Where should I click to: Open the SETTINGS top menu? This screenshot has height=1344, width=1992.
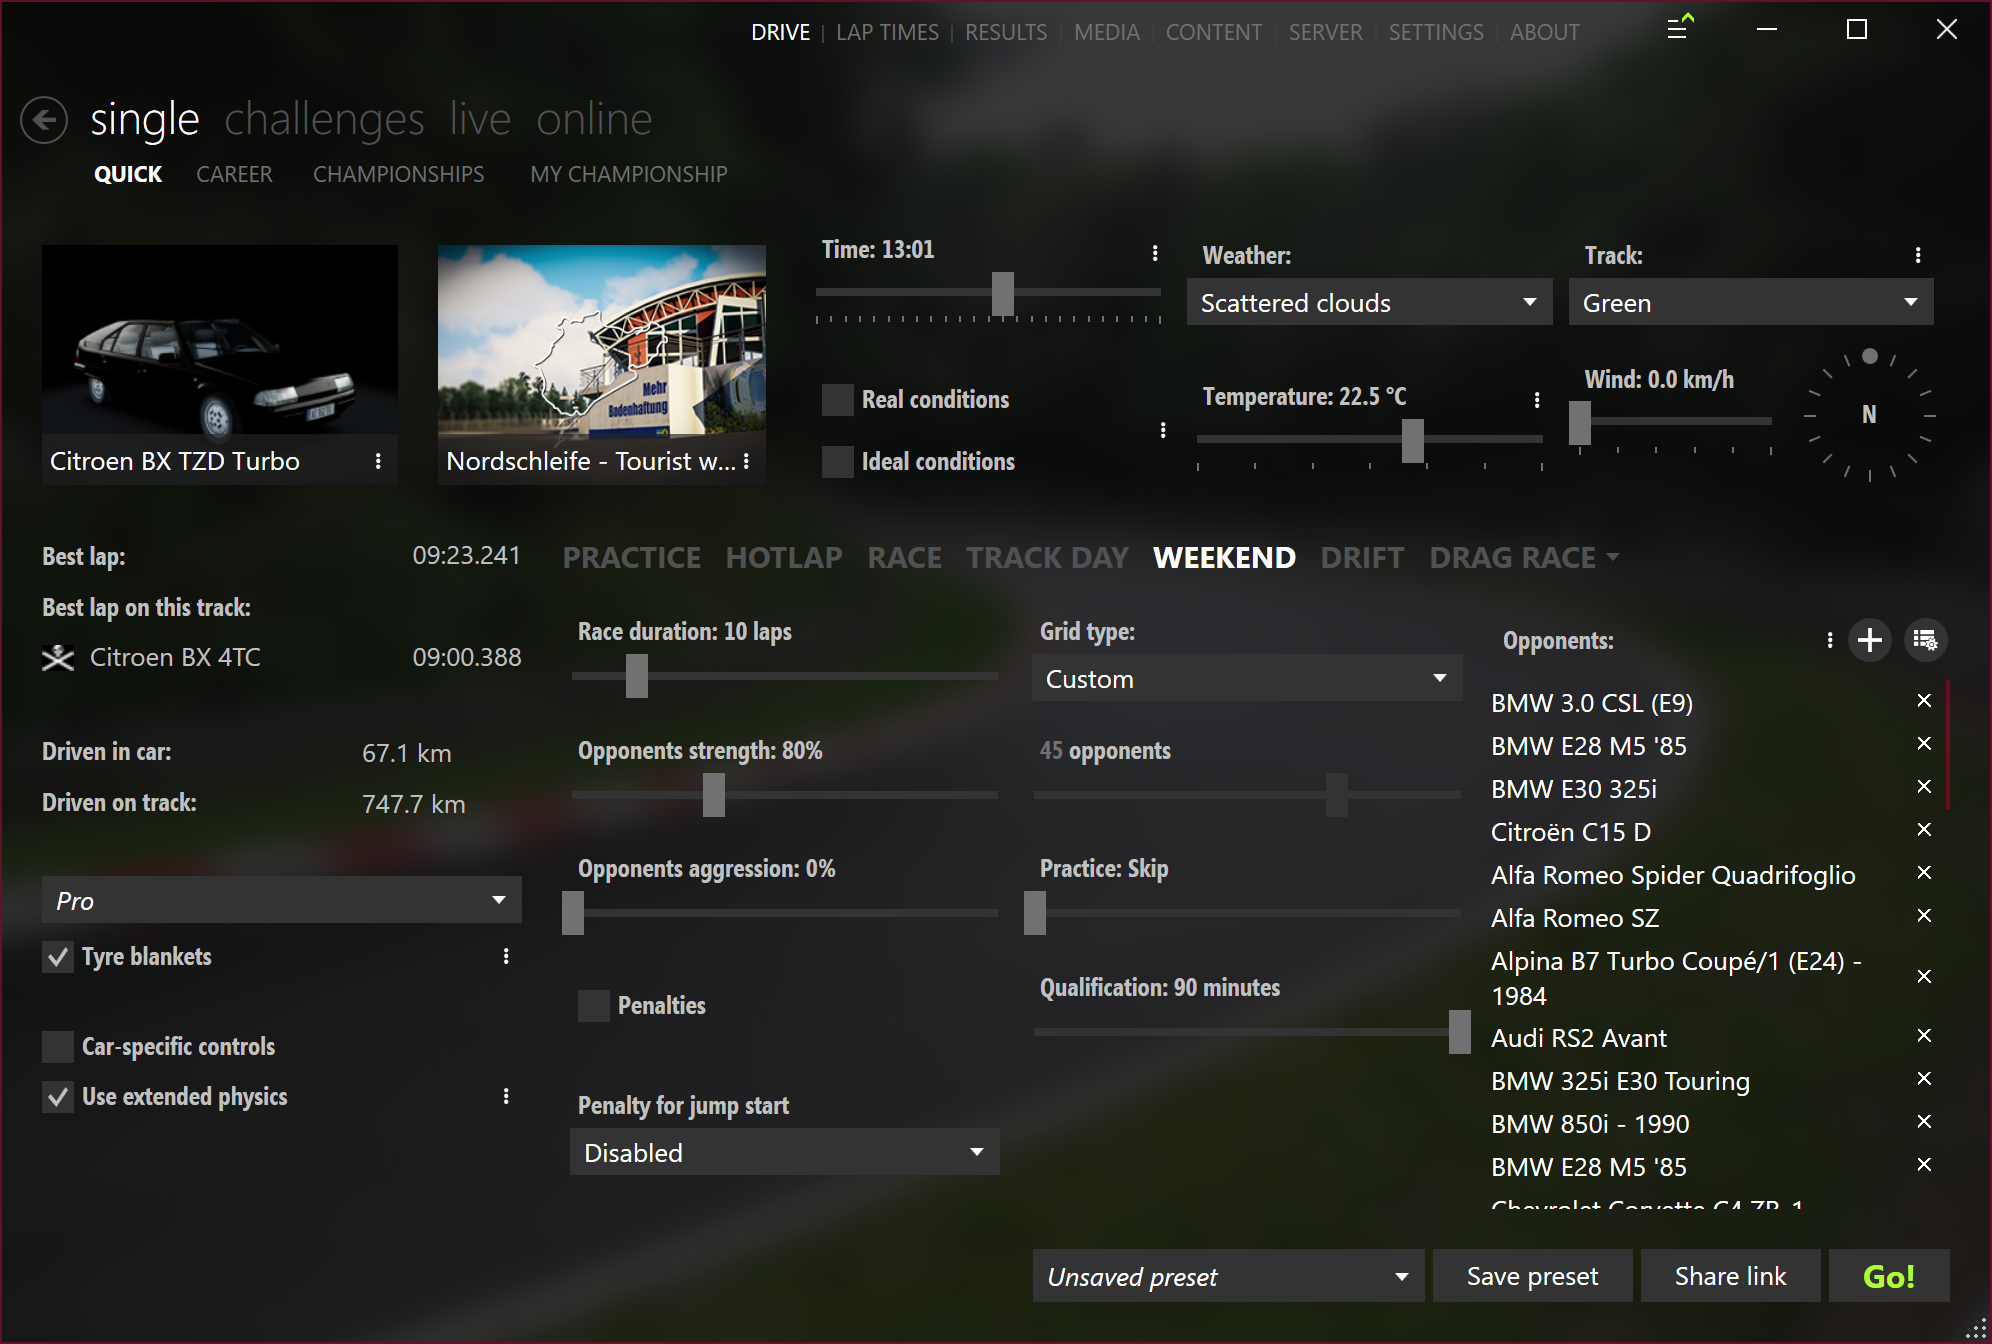point(1436,32)
